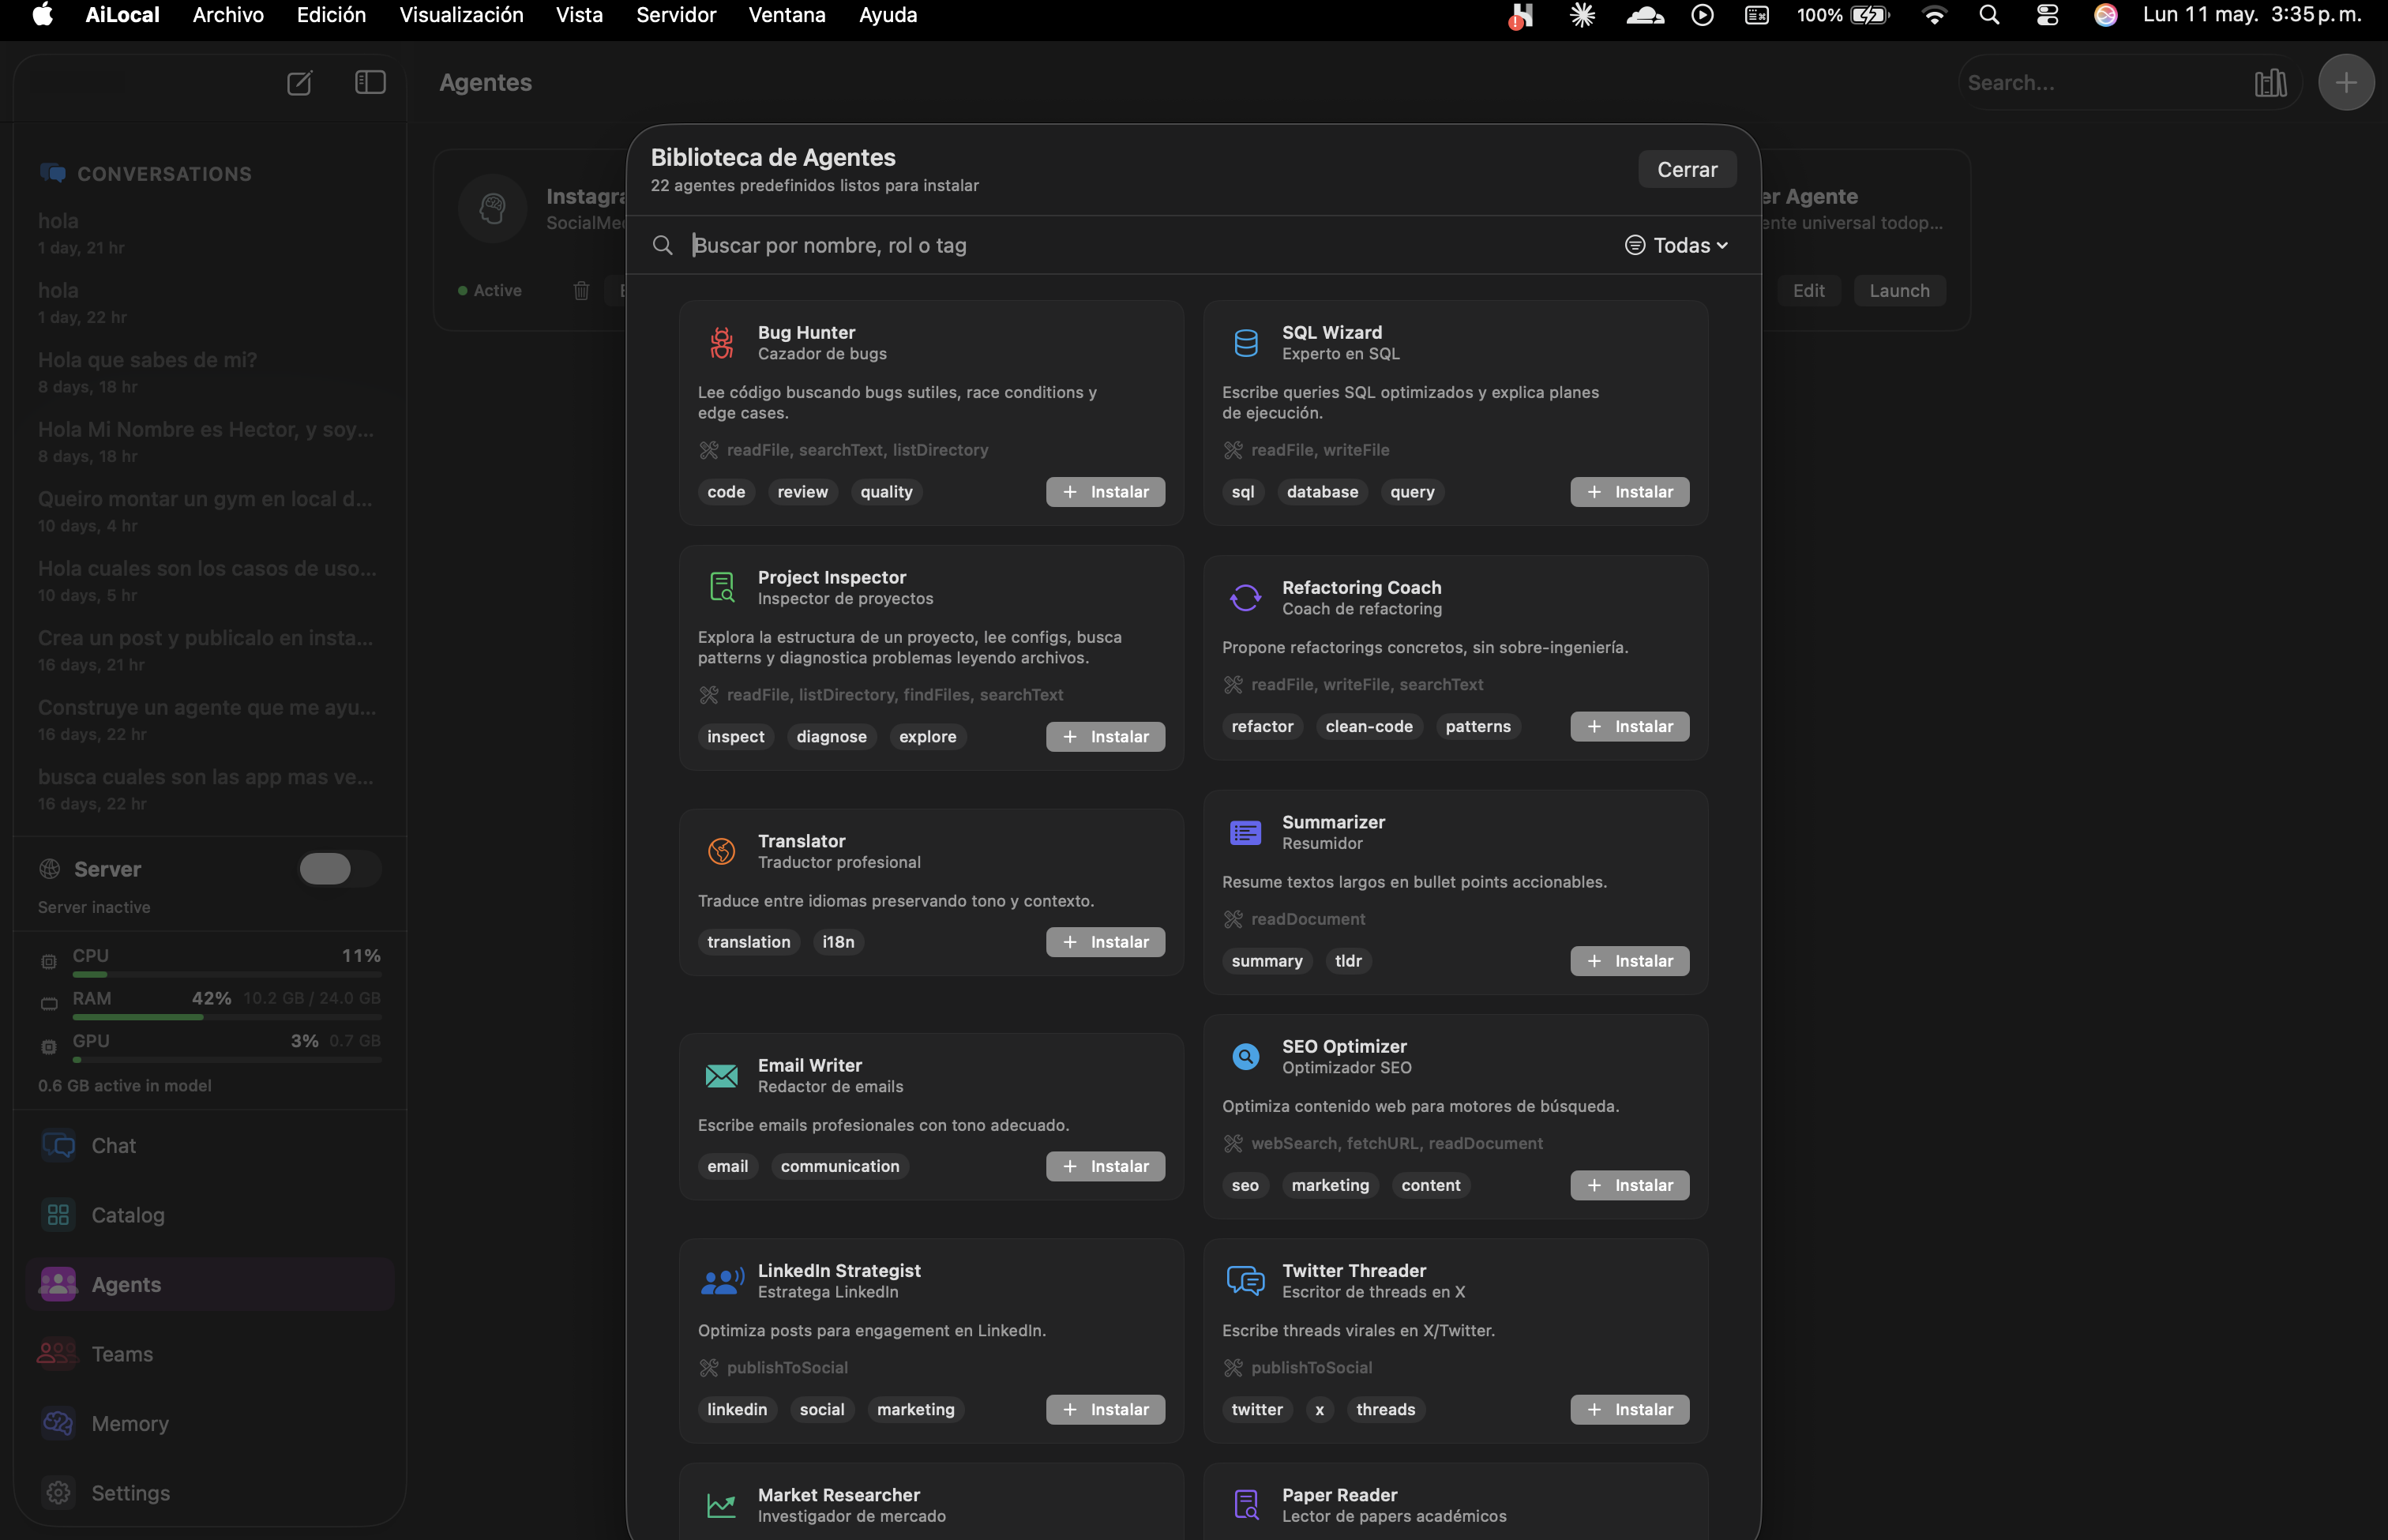Image resolution: width=2388 pixels, height=1540 pixels.
Task: Click the Email Writer envelope icon
Action: coord(721,1076)
